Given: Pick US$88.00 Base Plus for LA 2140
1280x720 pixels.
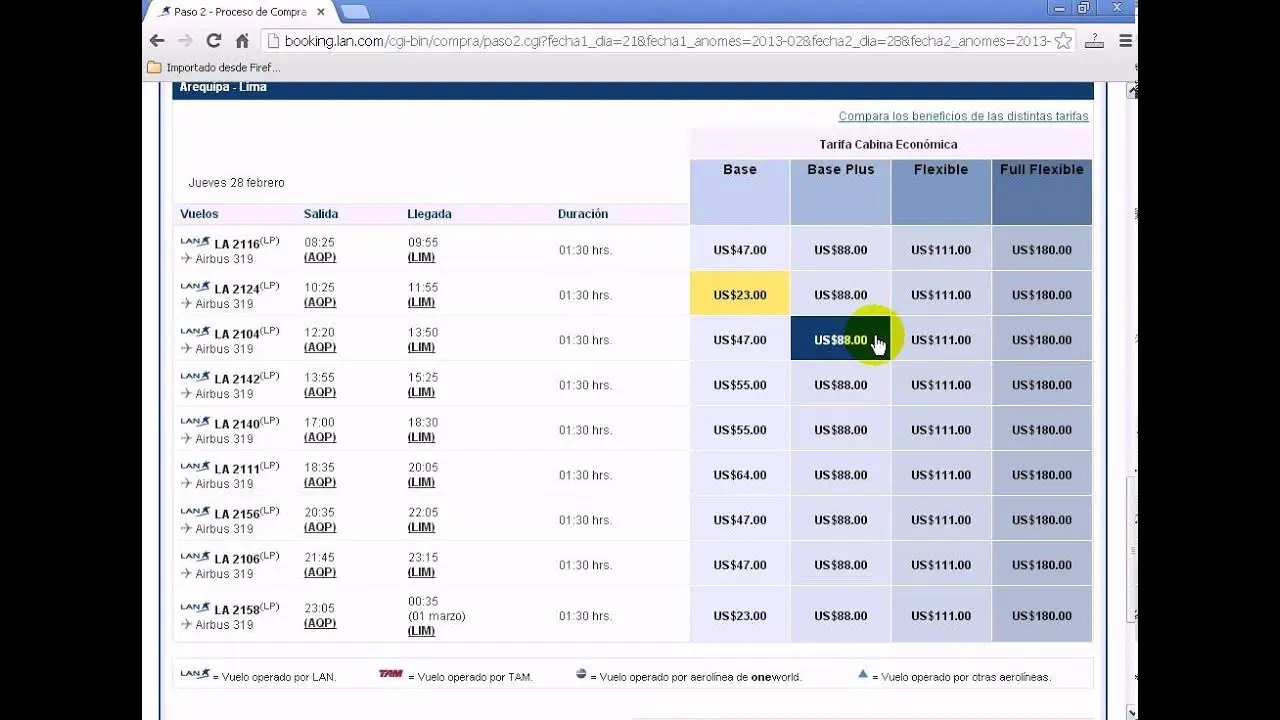Looking at the screenshot, I should pos(840,430).
